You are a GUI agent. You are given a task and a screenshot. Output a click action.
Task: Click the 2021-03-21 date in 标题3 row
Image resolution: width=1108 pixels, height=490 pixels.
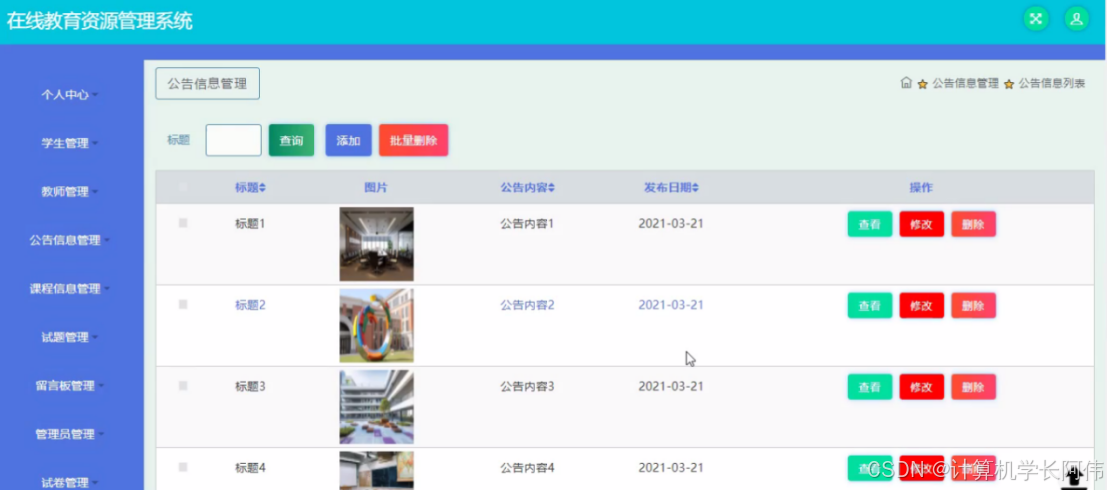tap(671, 386)
